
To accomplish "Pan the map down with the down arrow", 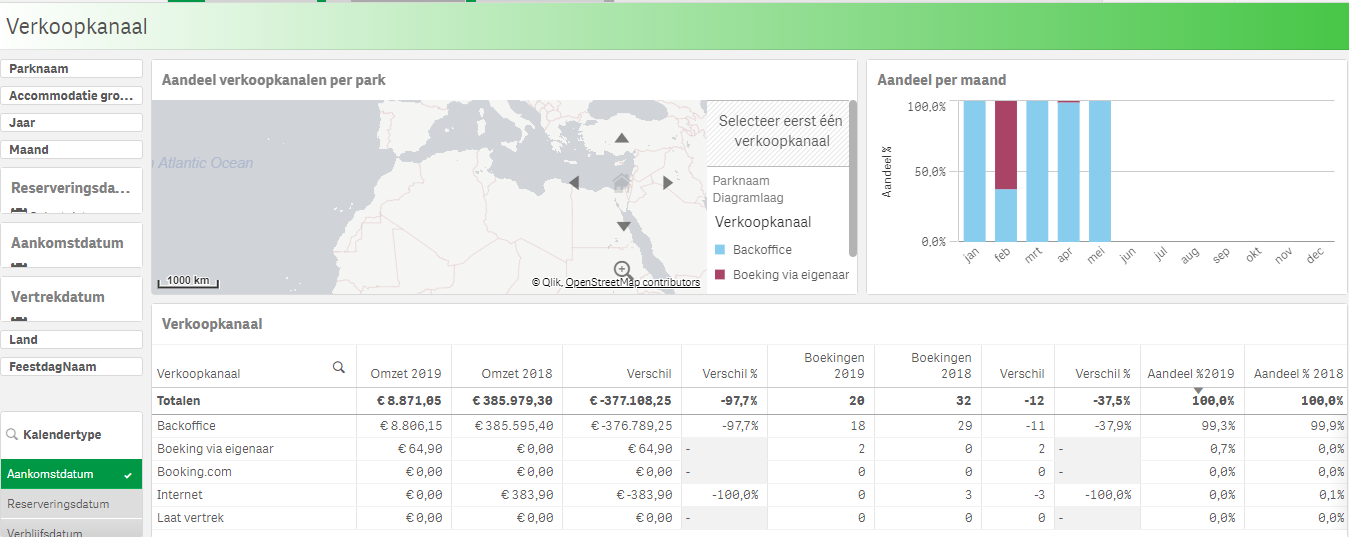I will tap(622, 226).
